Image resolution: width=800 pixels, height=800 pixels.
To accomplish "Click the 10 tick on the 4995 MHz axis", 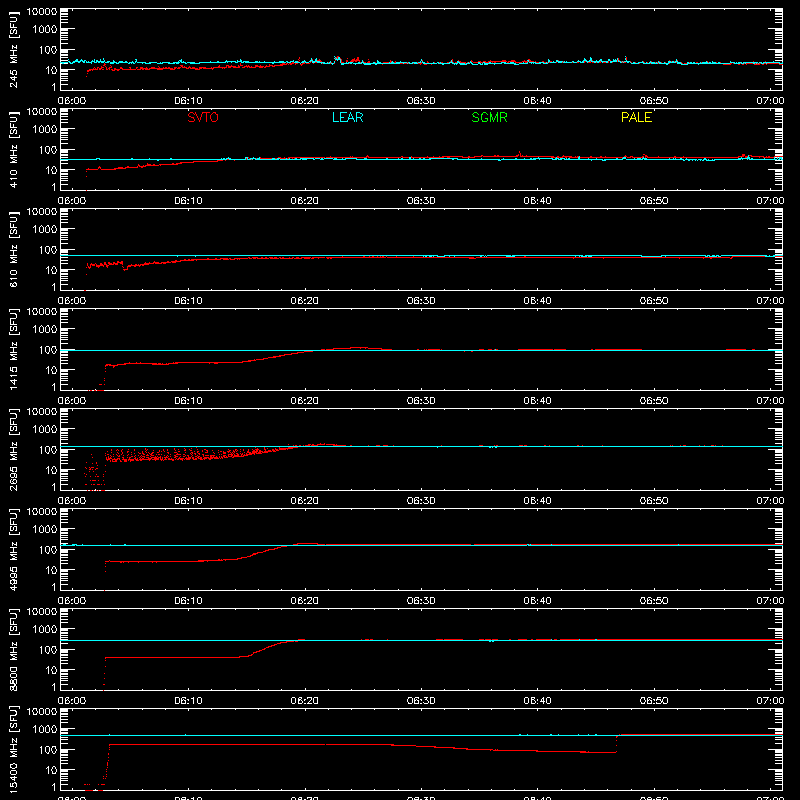I will pos(51,570).
